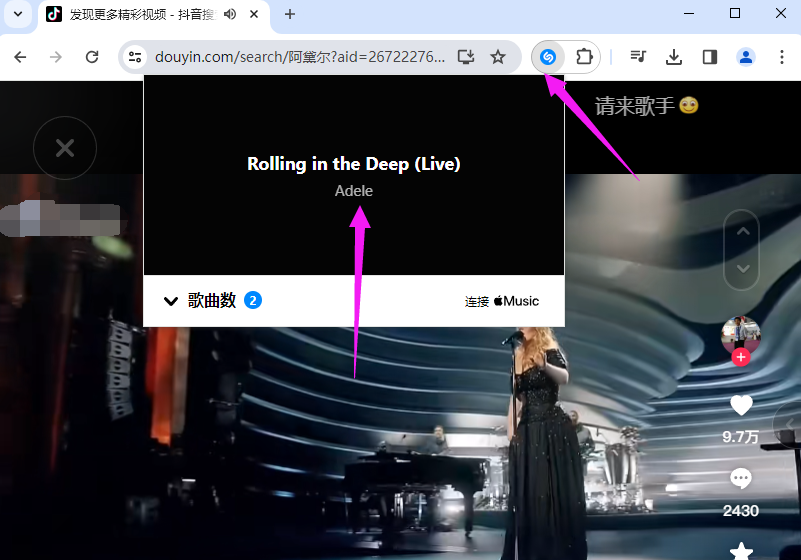Open the comments bubble icon
Image resolution: width=801 pixels, height=560 pixels.
pyautogui.click(x=741, y=479)
